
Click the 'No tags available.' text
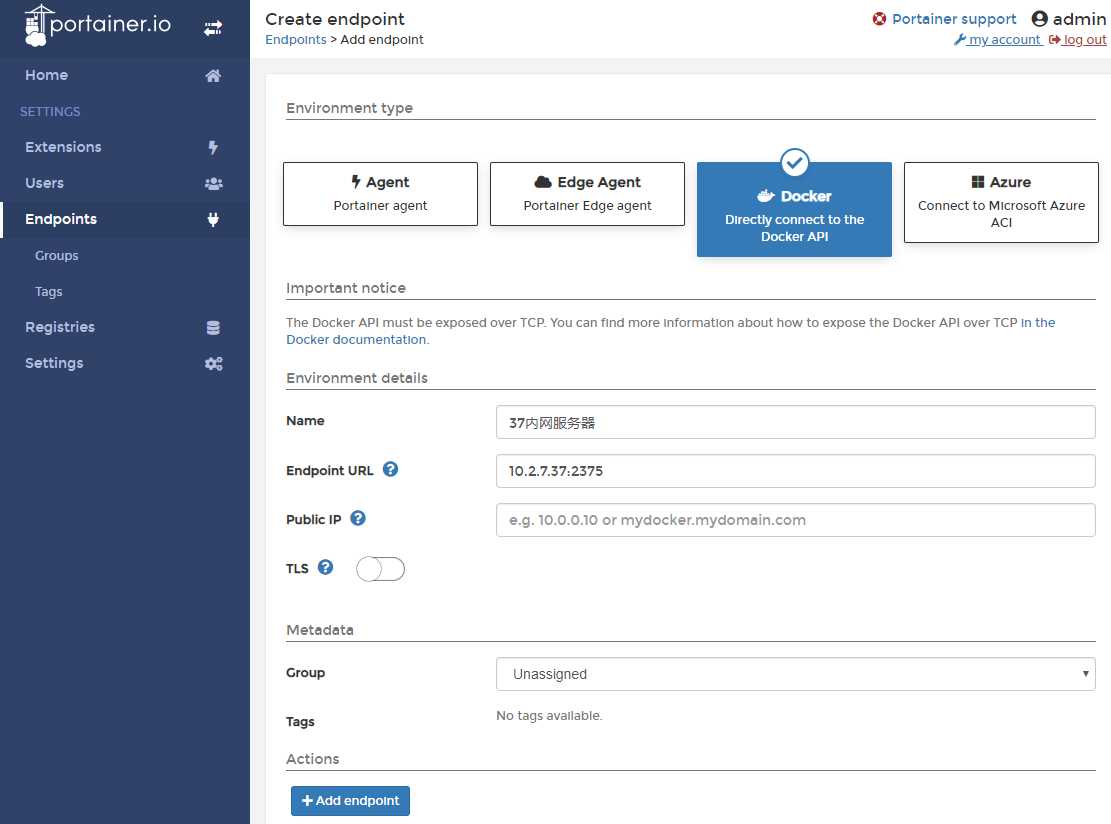(x=549, y=716)
